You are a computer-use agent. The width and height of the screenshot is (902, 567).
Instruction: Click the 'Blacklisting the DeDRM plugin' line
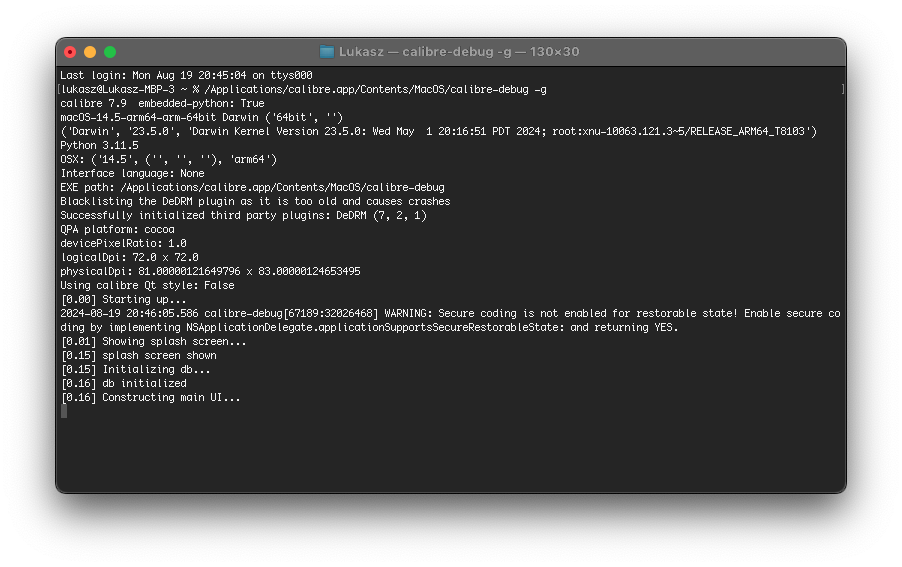(x=255, y=201)
